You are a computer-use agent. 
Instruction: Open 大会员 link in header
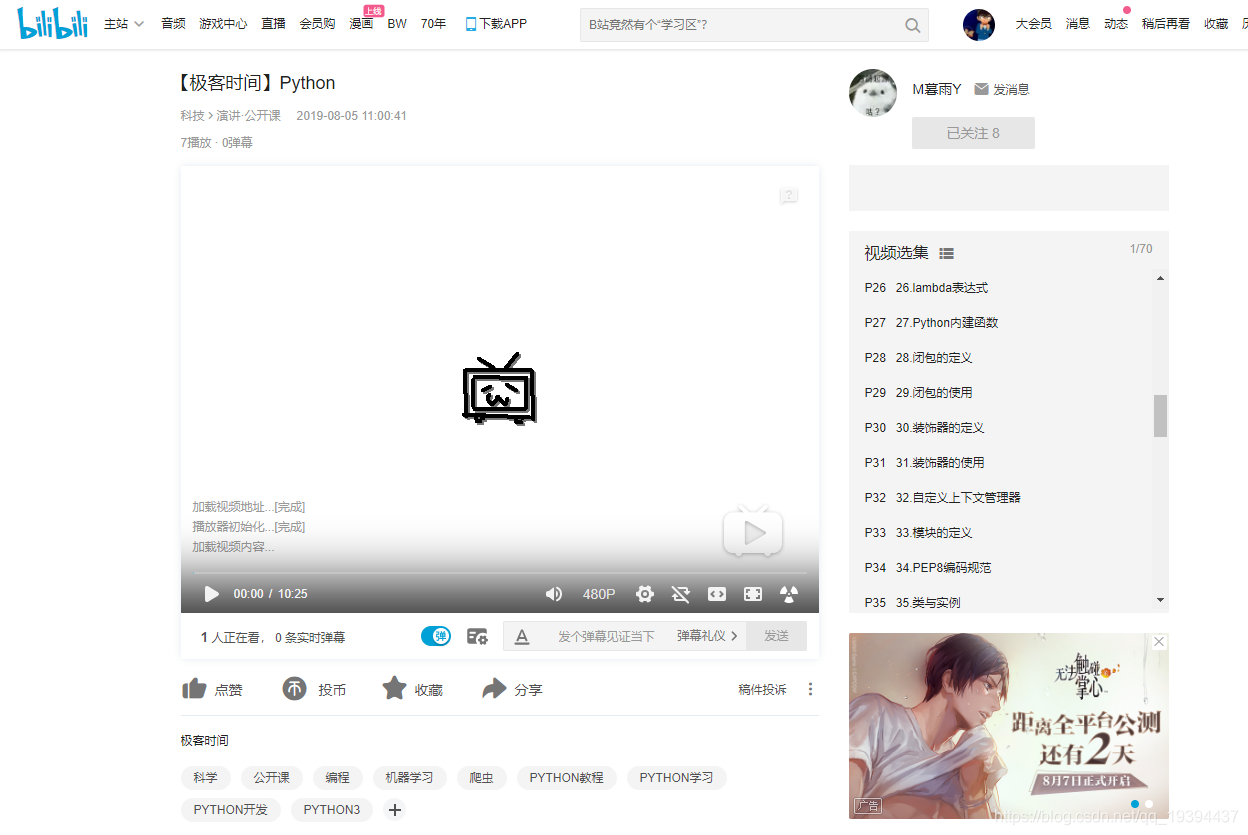pyautogui.click(x=1033, y=24)
